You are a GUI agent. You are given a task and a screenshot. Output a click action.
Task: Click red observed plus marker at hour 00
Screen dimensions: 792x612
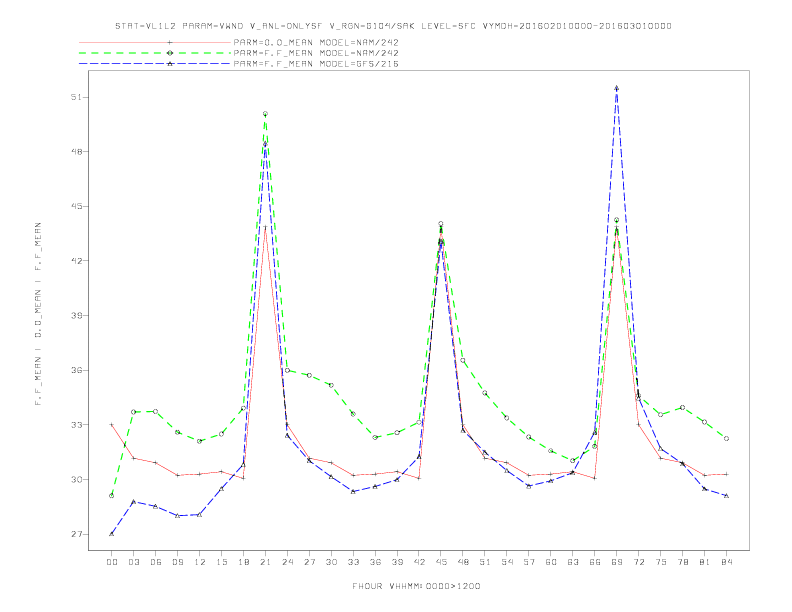(x=112, y=425)
